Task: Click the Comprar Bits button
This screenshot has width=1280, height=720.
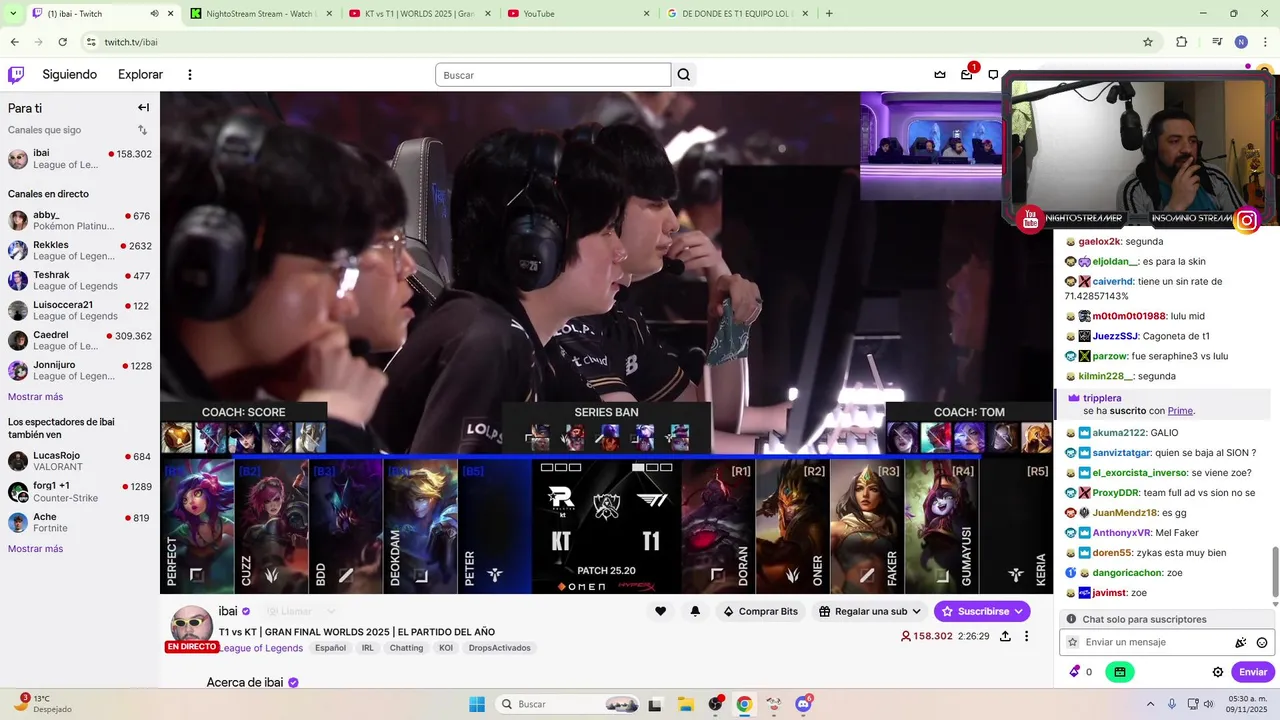Action: (x=760, y=611)
